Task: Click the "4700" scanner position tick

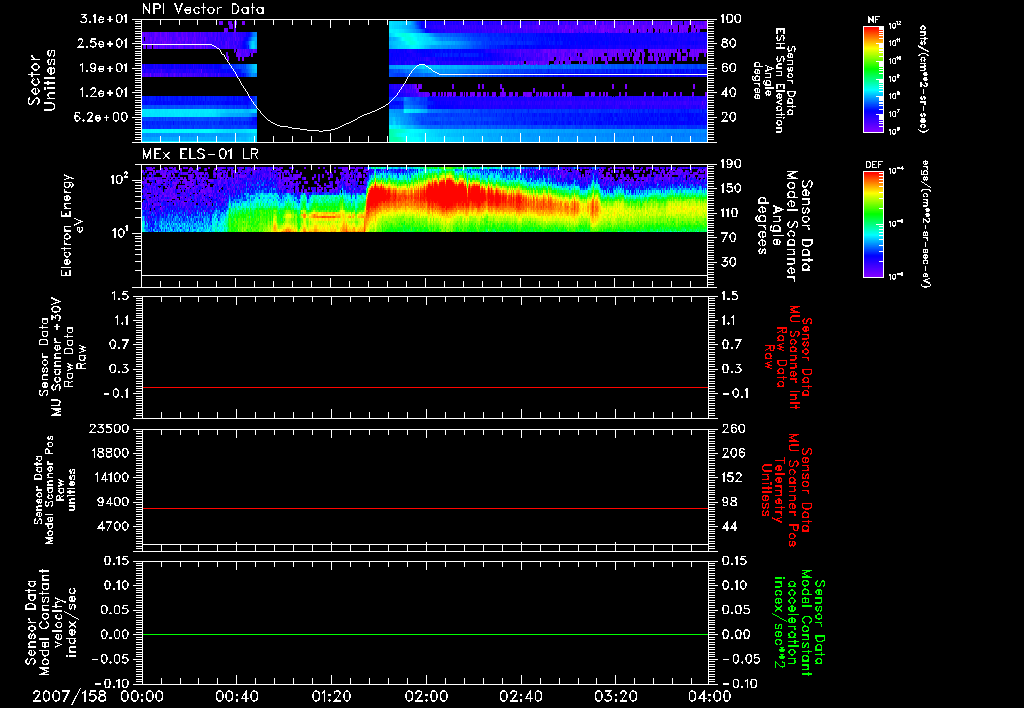Action: (113, 526)
